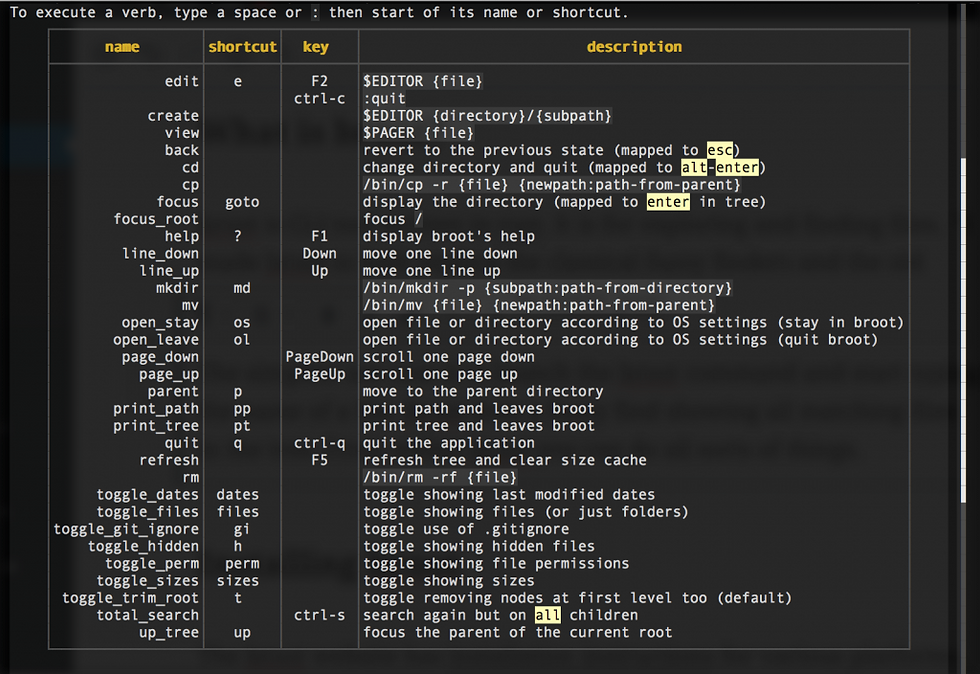Select the 'mkdir' verb name
The image size is (980, 674).
click(x=178, y=288)
